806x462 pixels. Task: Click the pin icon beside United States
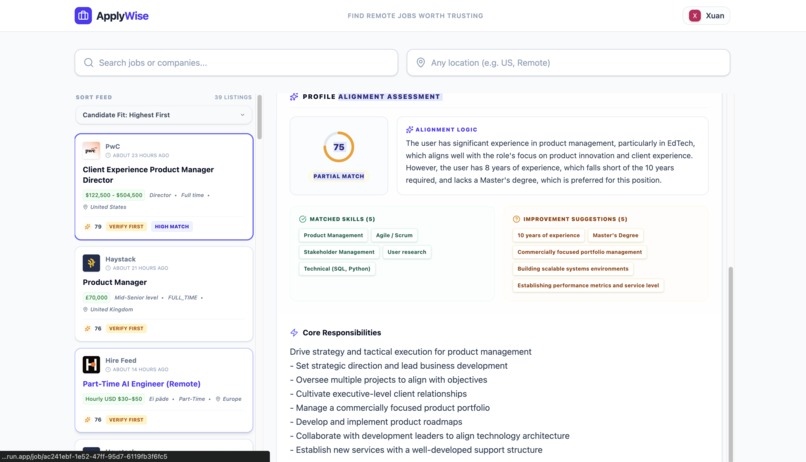85,207
